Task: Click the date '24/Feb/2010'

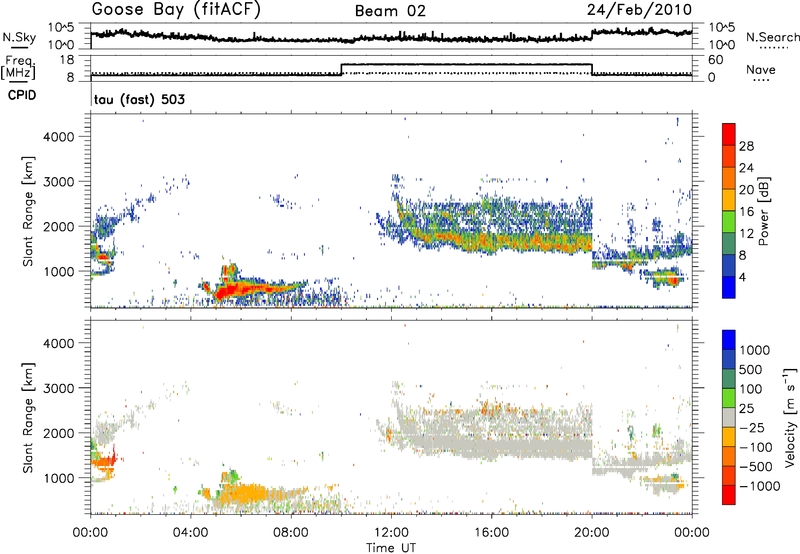Action: pos(639,9)
